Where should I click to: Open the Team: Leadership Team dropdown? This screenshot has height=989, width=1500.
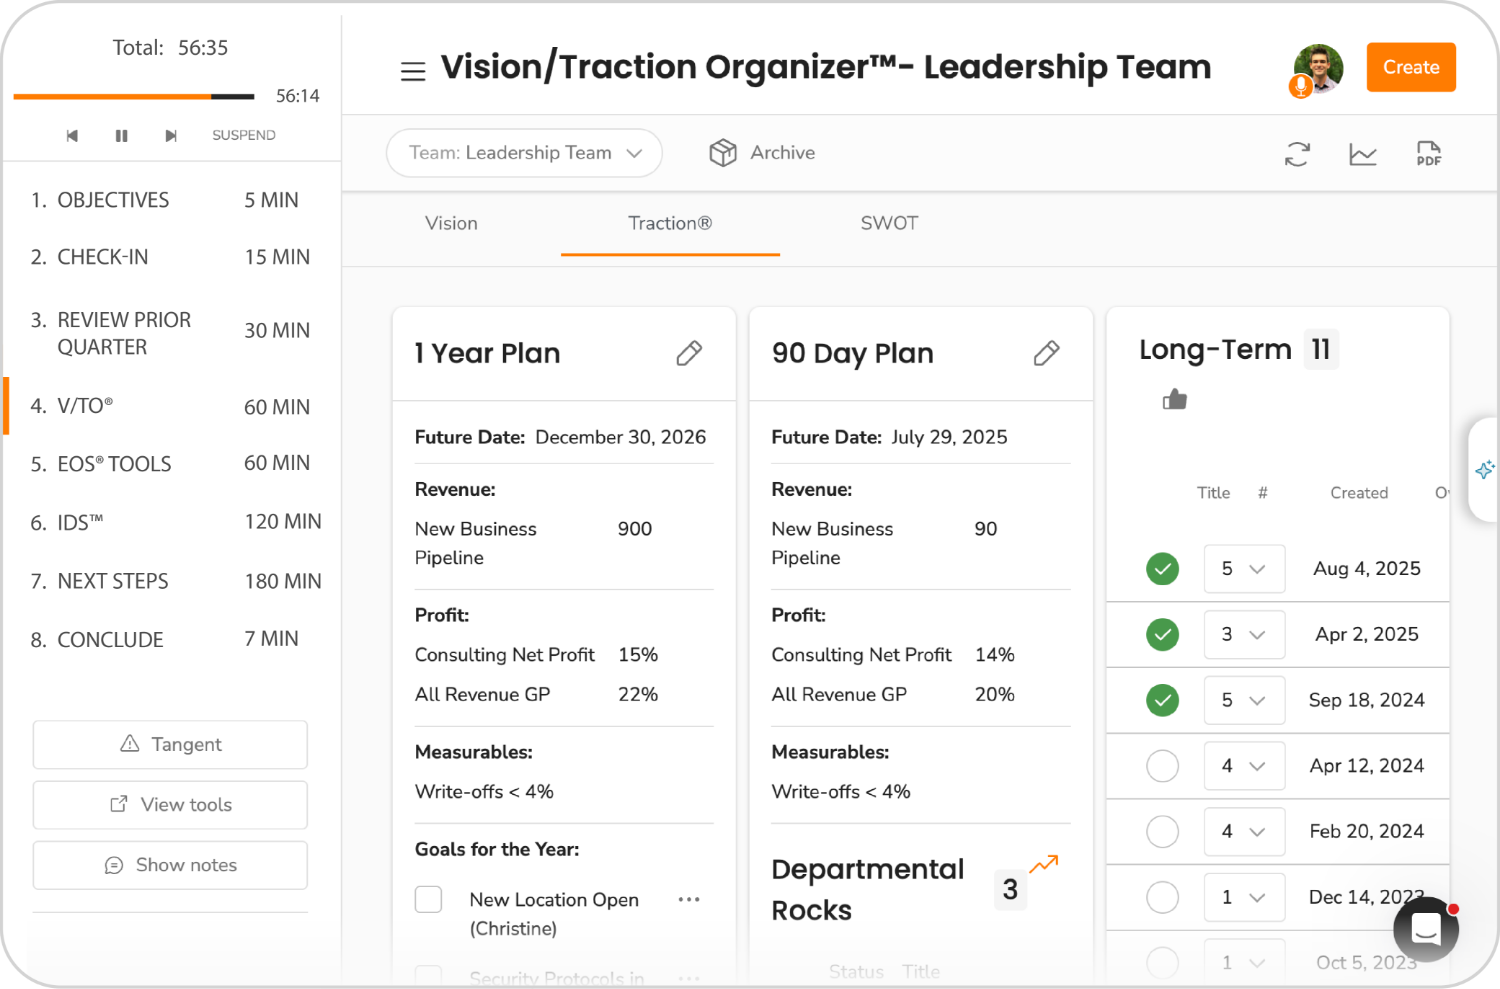pyautogui.click(x=524, y=152)
